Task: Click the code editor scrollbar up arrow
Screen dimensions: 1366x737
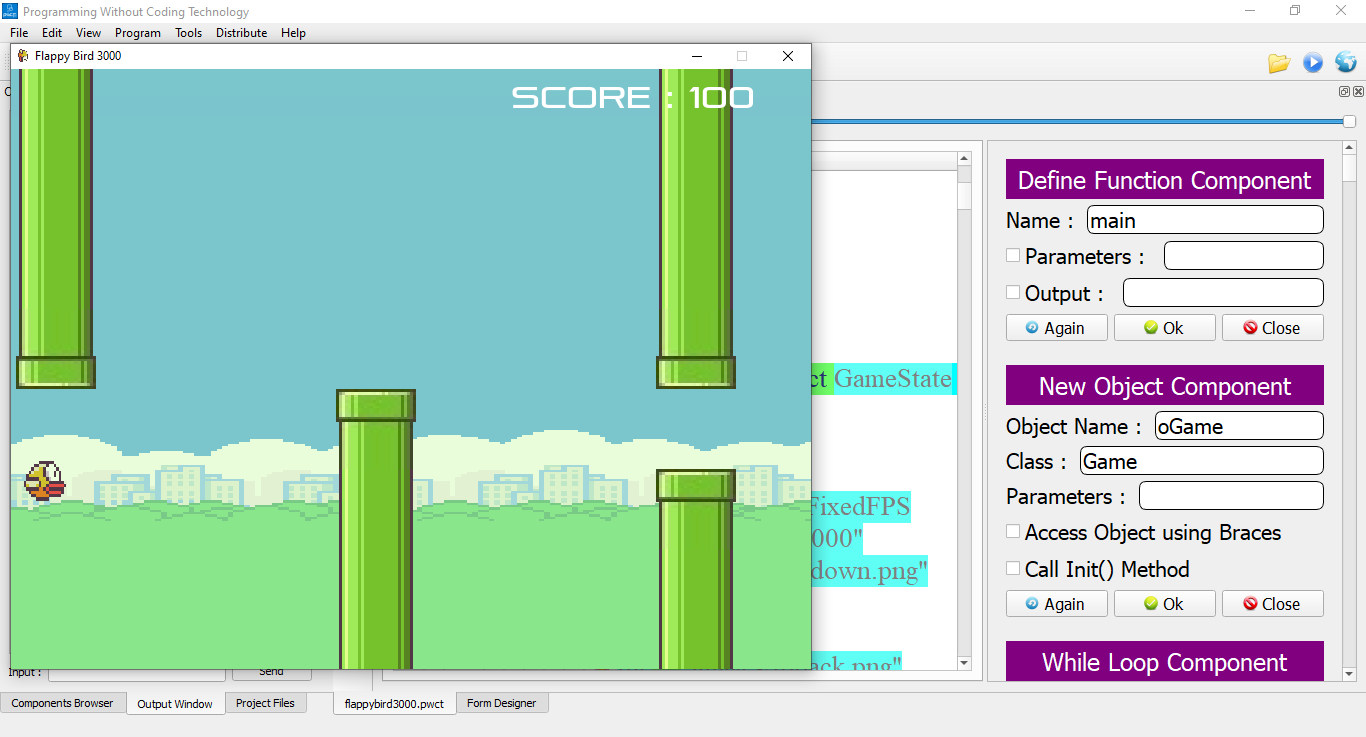Action: pyautogui.click(x=964, y=159)
